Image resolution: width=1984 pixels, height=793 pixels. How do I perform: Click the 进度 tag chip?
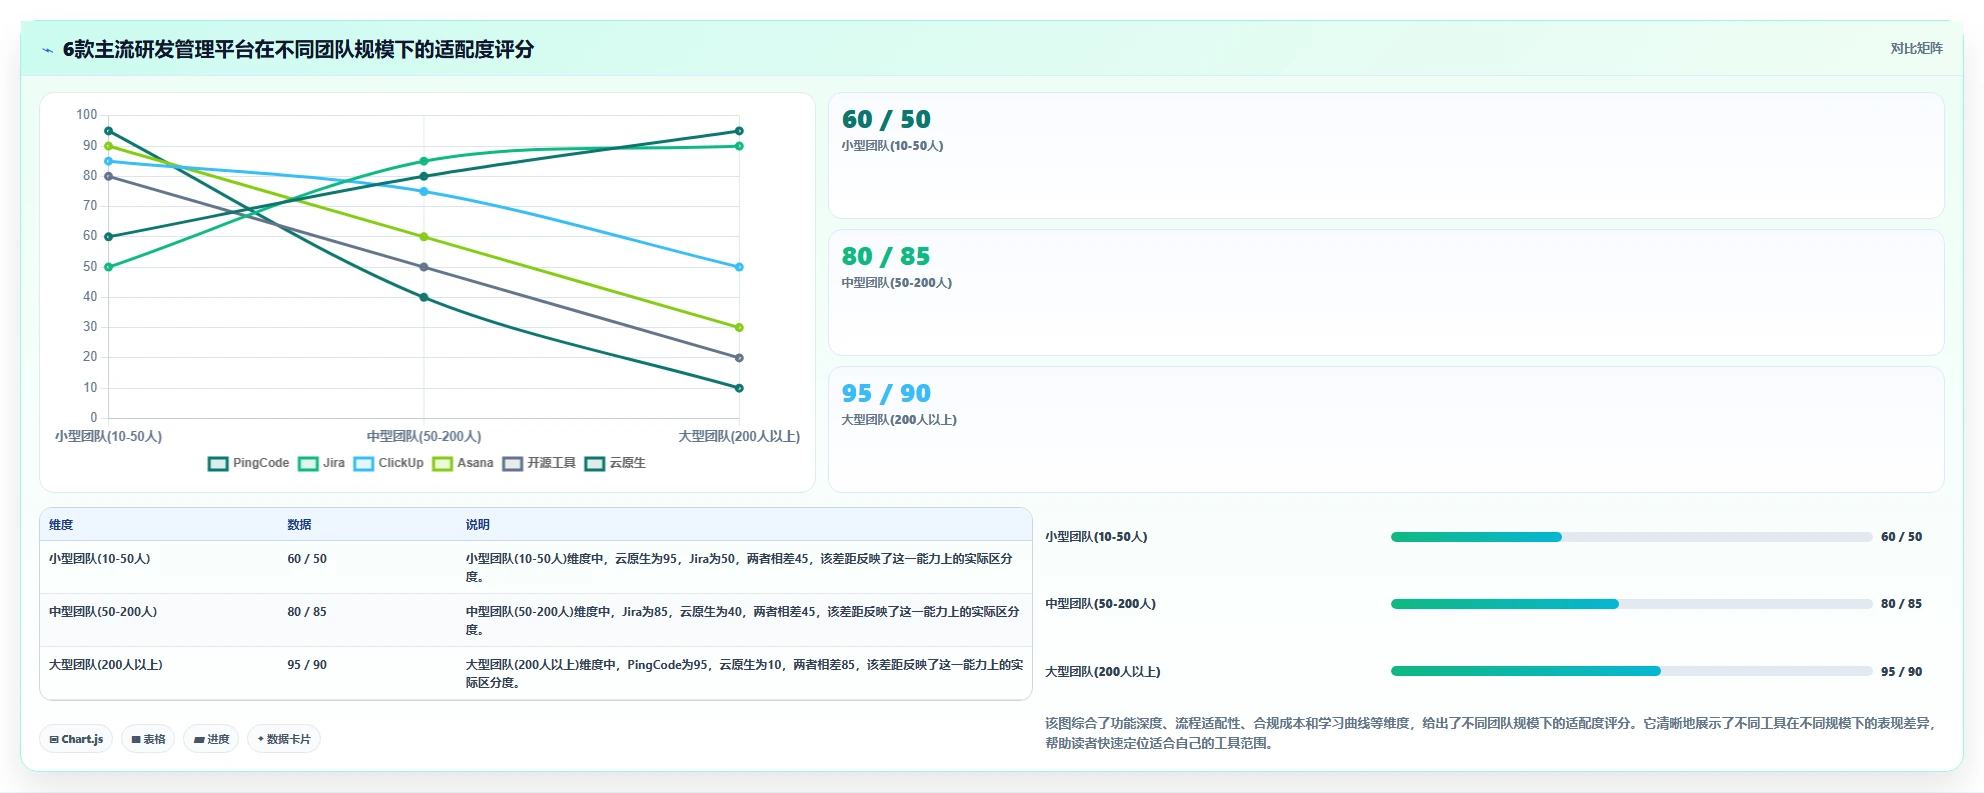coord(211,739)
